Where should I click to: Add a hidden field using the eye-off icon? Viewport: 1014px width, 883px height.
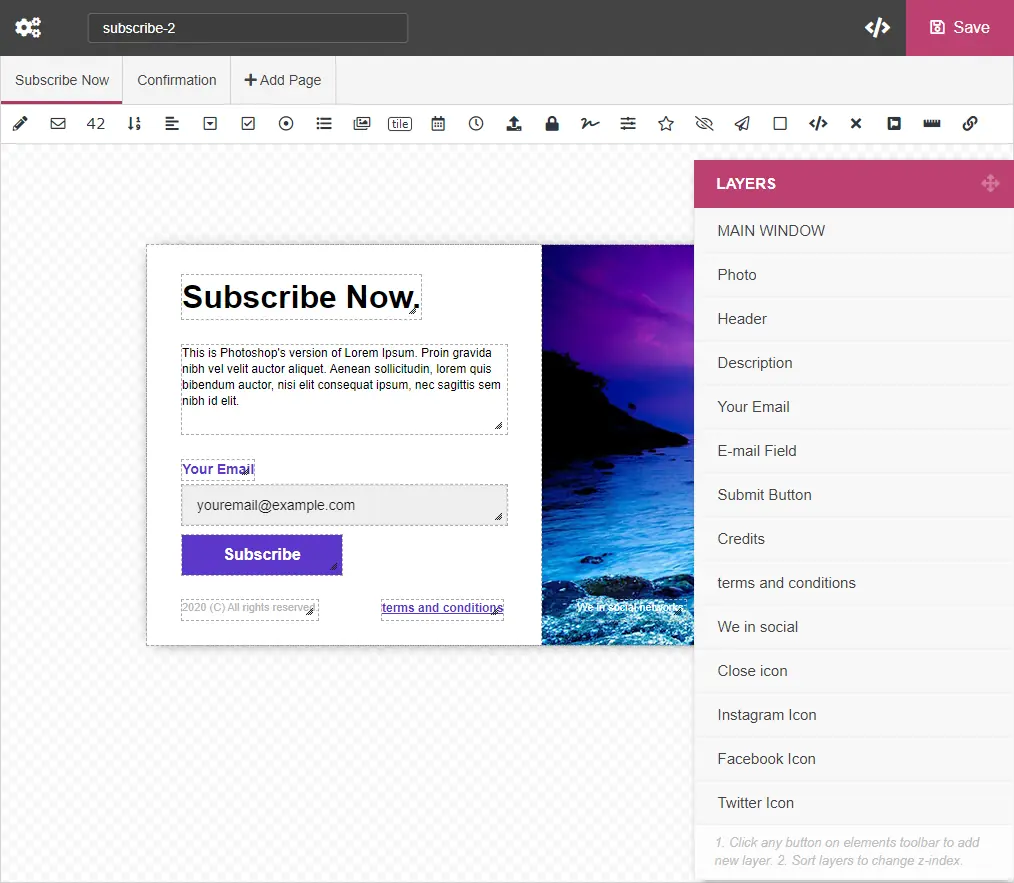(703, 123)
